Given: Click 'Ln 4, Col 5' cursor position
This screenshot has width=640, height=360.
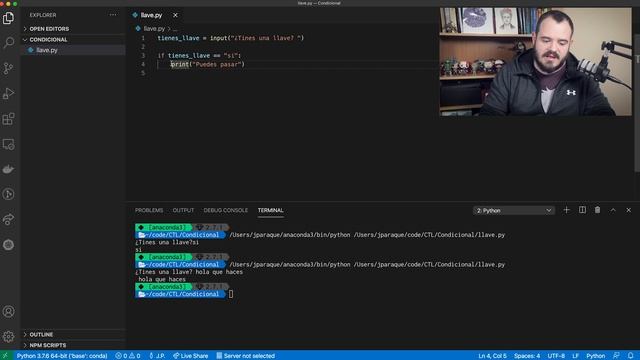Looking at the screenshot, I should (x=492, y=356).
